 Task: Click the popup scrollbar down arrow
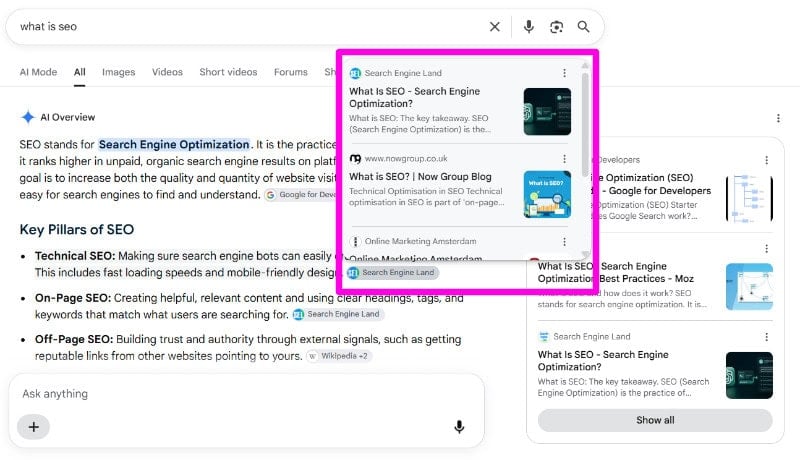pyautogui.click(x=585, y=254)
